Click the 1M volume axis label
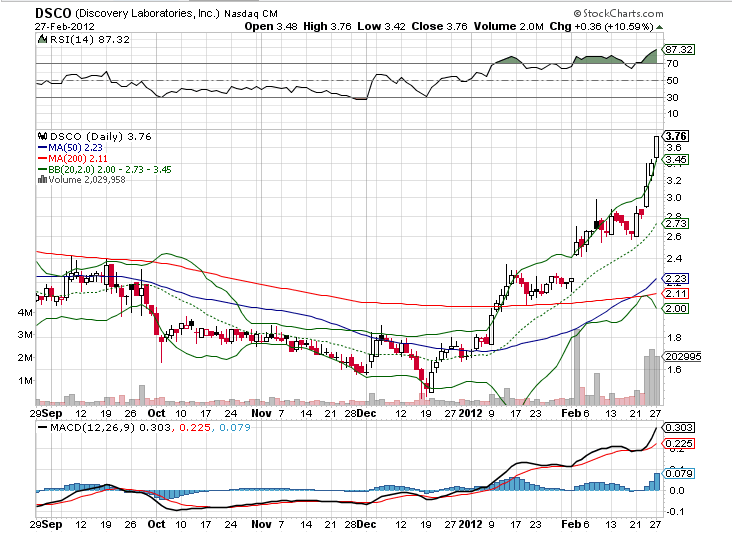 click(x=25, y=381)
